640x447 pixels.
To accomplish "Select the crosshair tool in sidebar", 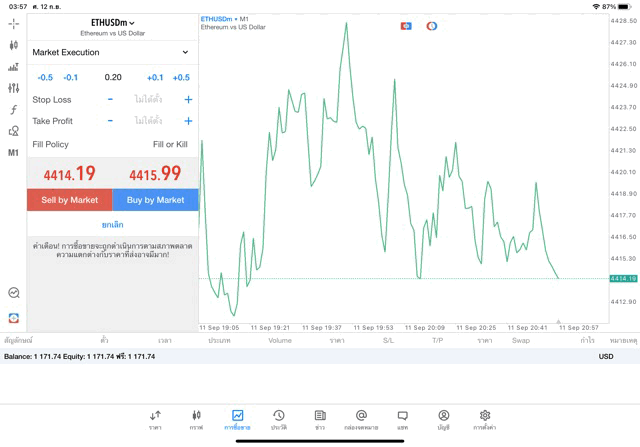I will click(13, 23).
